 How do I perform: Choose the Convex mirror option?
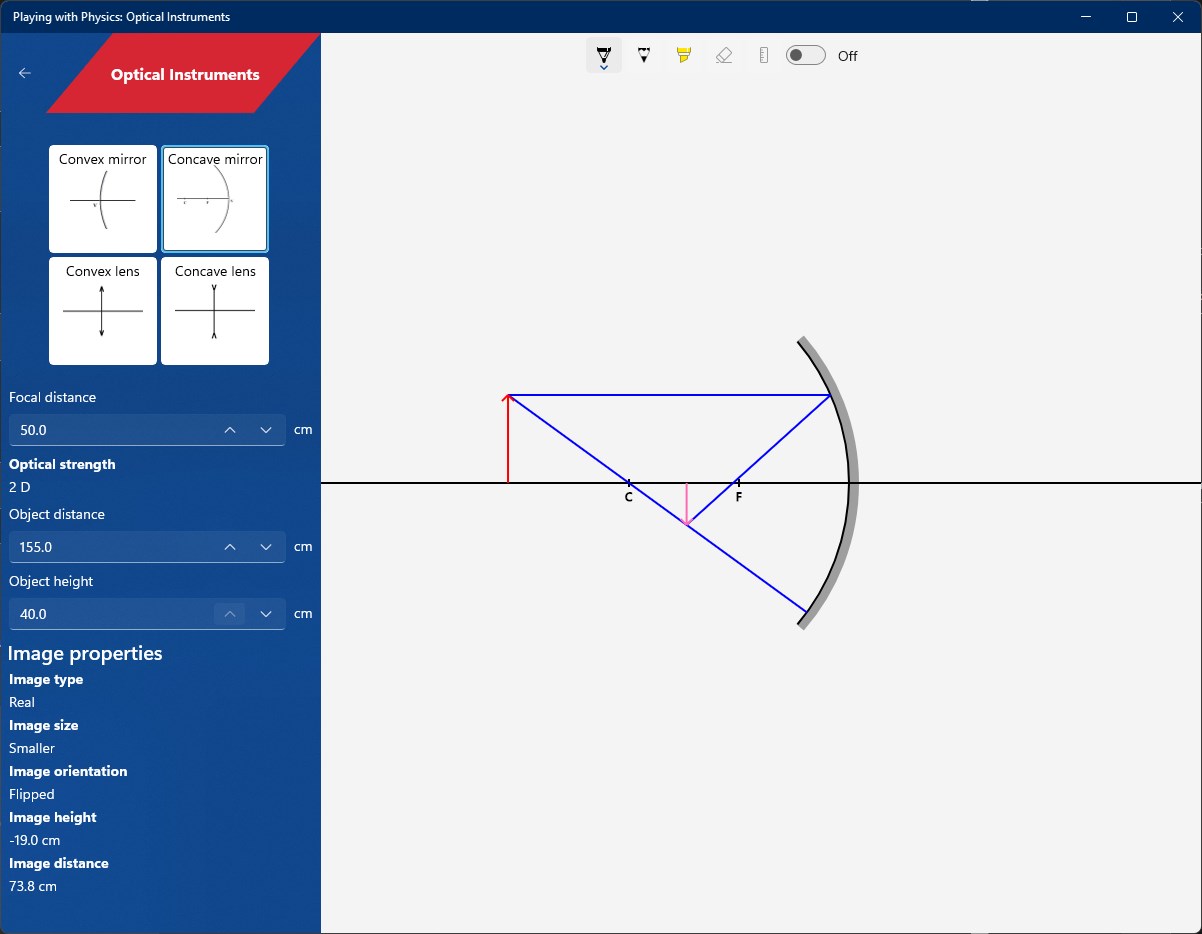click(103, 199)
